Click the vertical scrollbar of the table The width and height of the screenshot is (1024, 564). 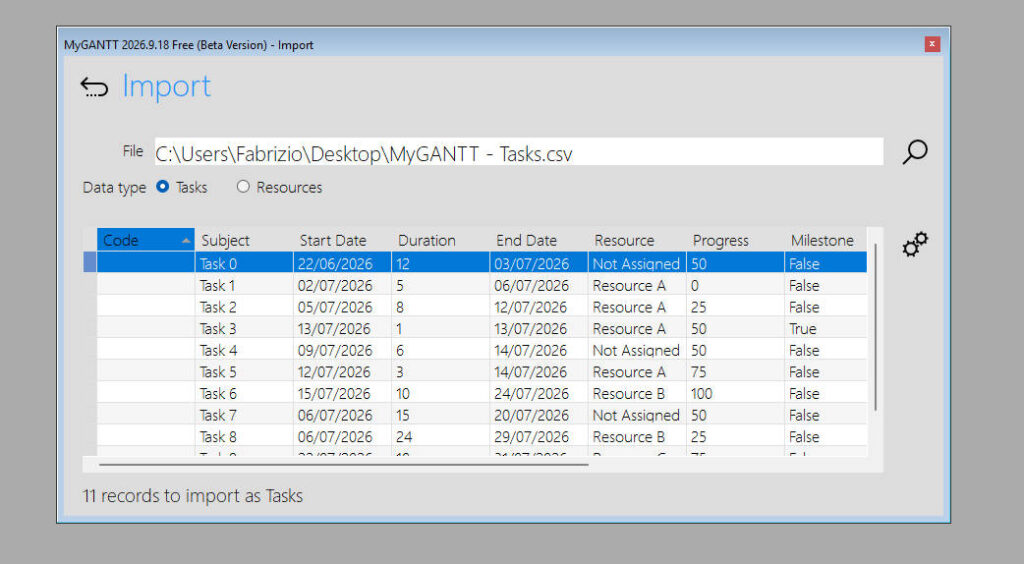coord(875,326)
